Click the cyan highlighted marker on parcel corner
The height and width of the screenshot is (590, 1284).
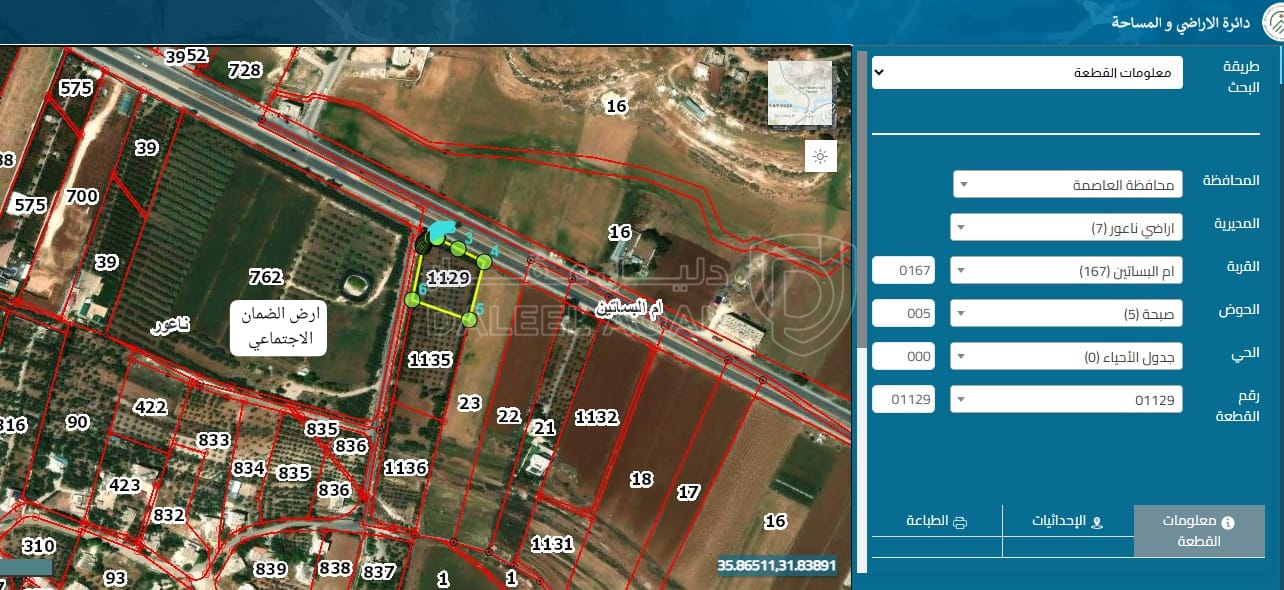point(439,234)
